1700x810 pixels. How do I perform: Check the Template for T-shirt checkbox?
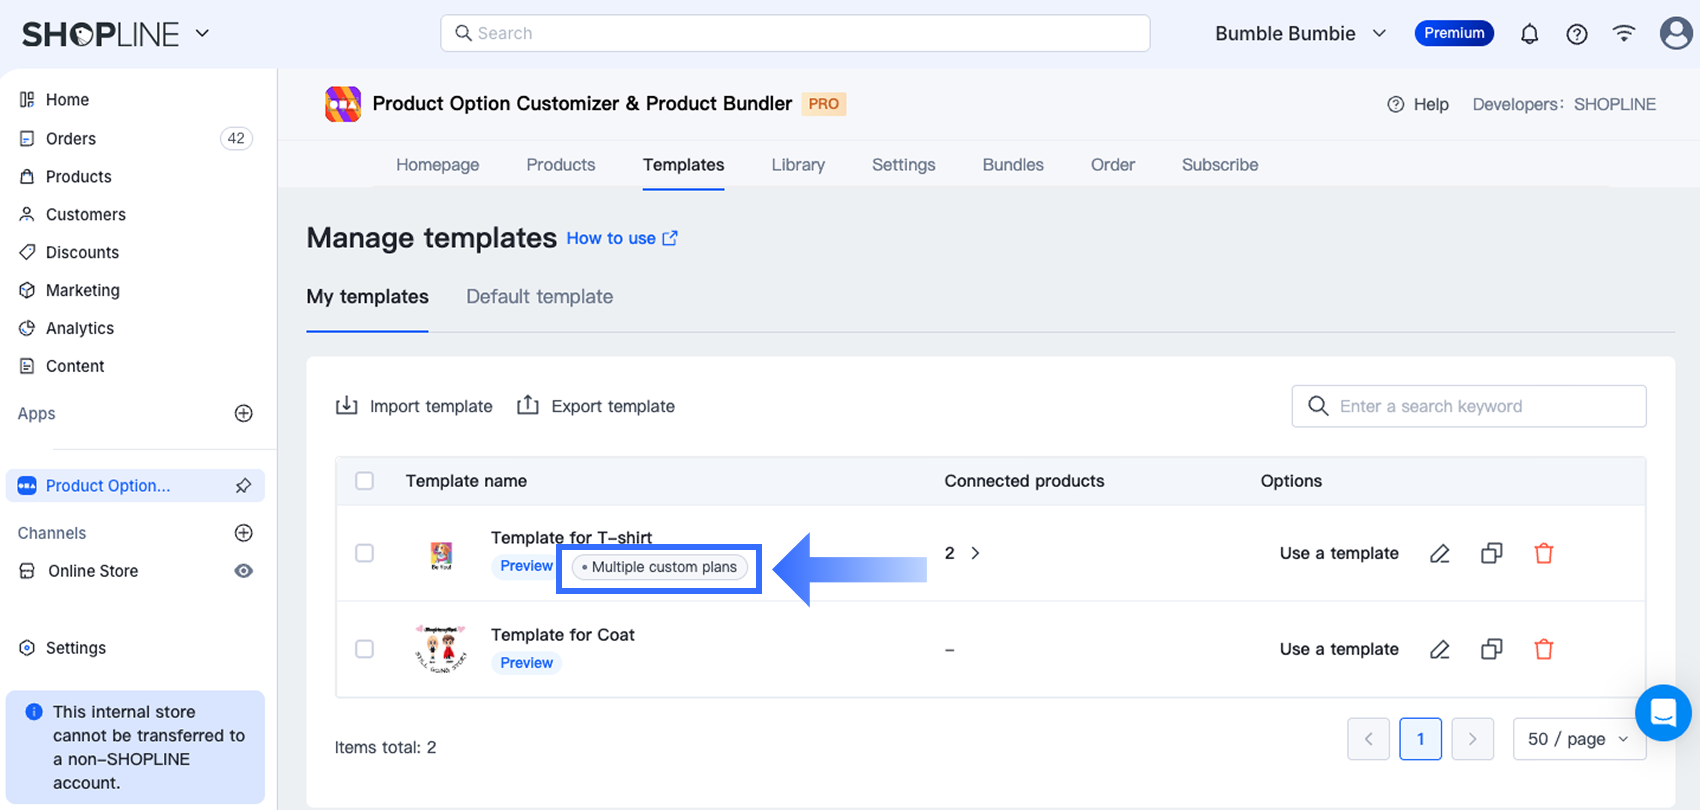[365, 553]
